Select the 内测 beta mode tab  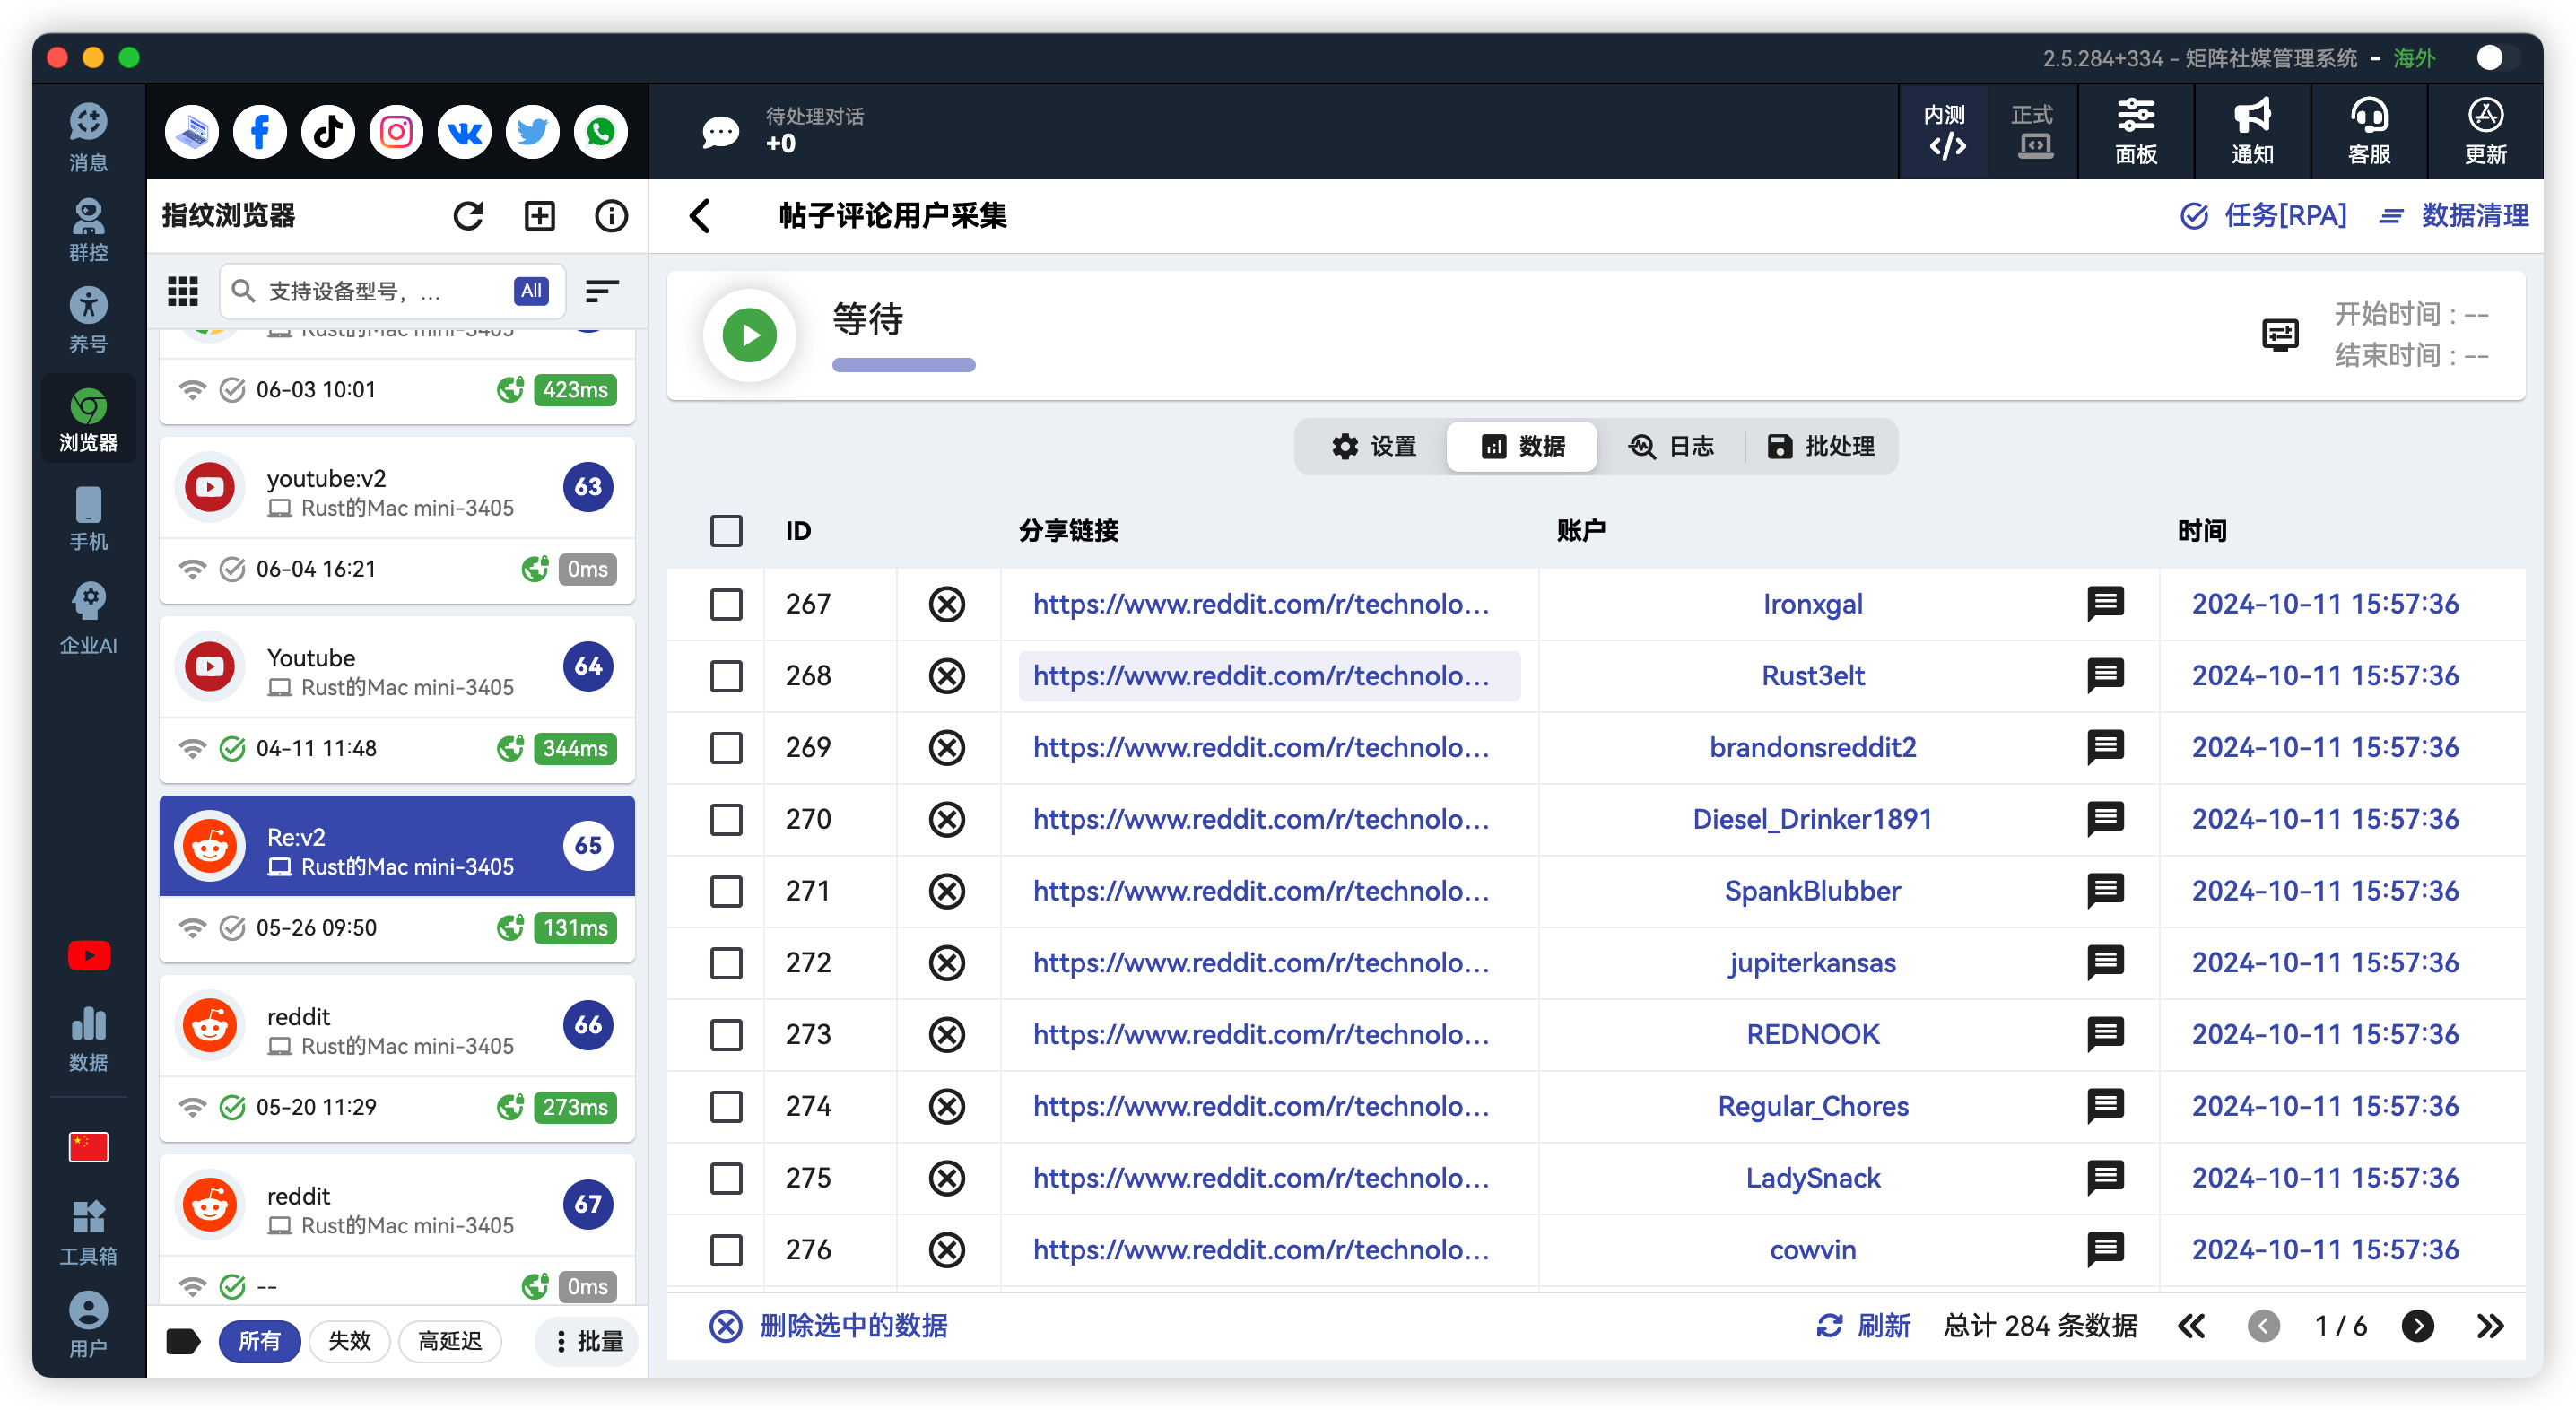pos(1945,131)
